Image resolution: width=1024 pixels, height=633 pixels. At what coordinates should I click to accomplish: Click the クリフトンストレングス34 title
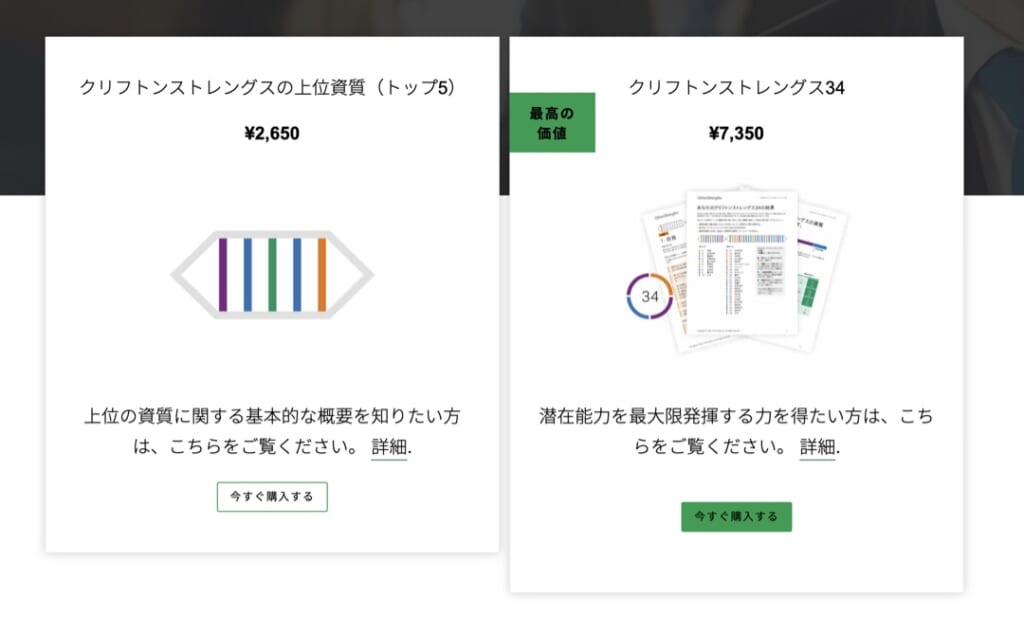click(737, 88)
